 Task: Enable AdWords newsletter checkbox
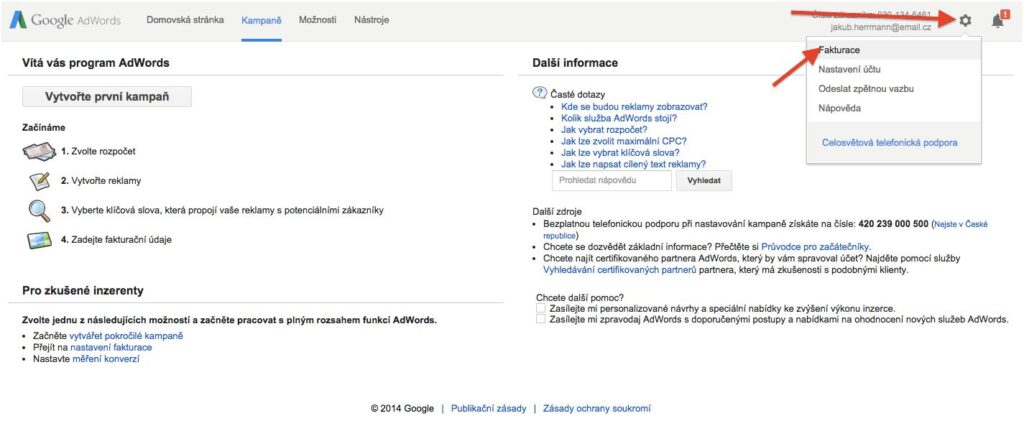(x=540, y=319)
